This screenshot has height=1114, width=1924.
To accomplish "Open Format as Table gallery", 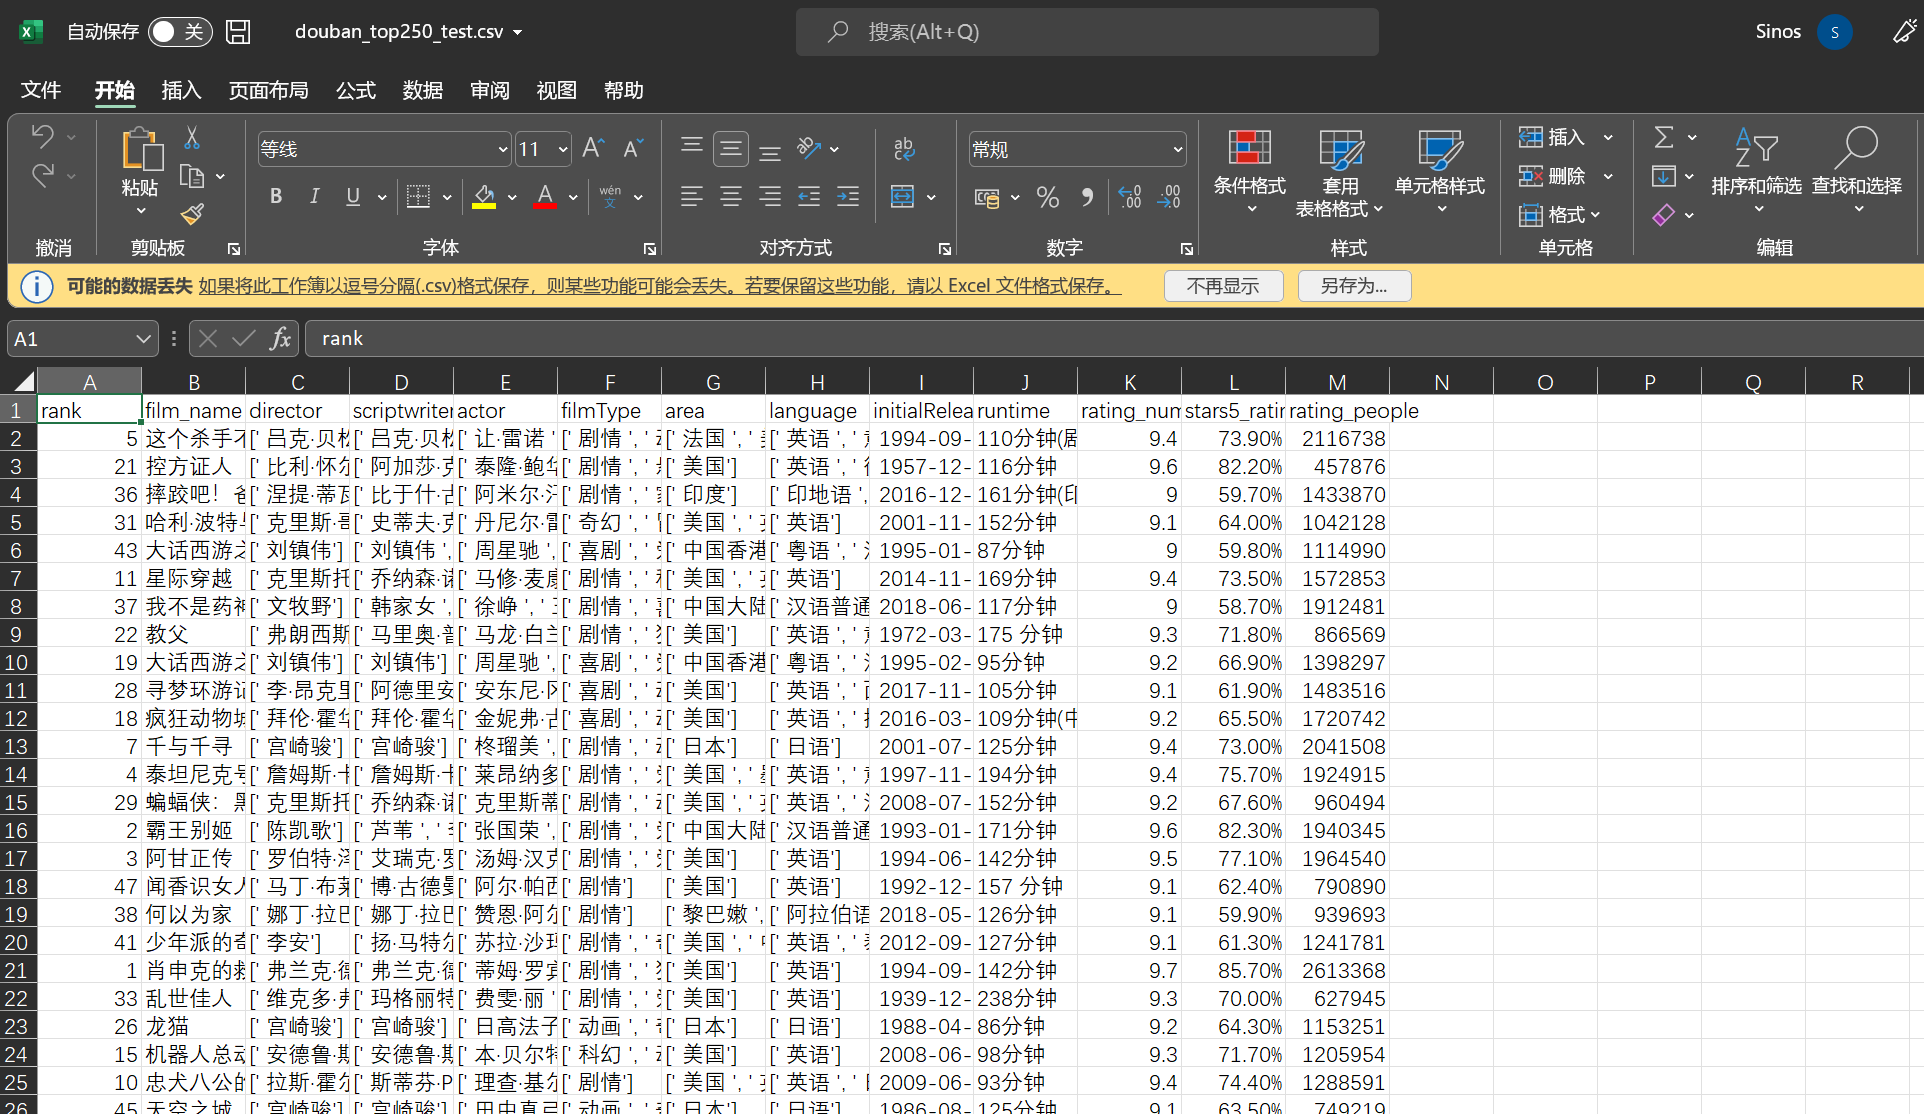I will click(1340, 172).
